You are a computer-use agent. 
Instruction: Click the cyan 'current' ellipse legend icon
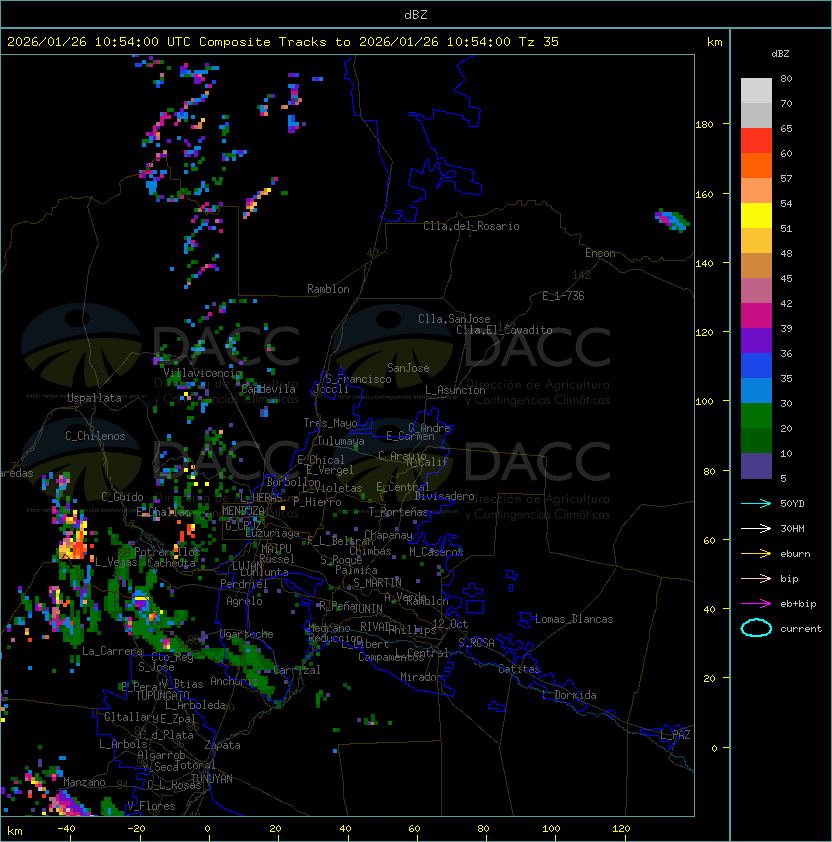tap(756, 628)
